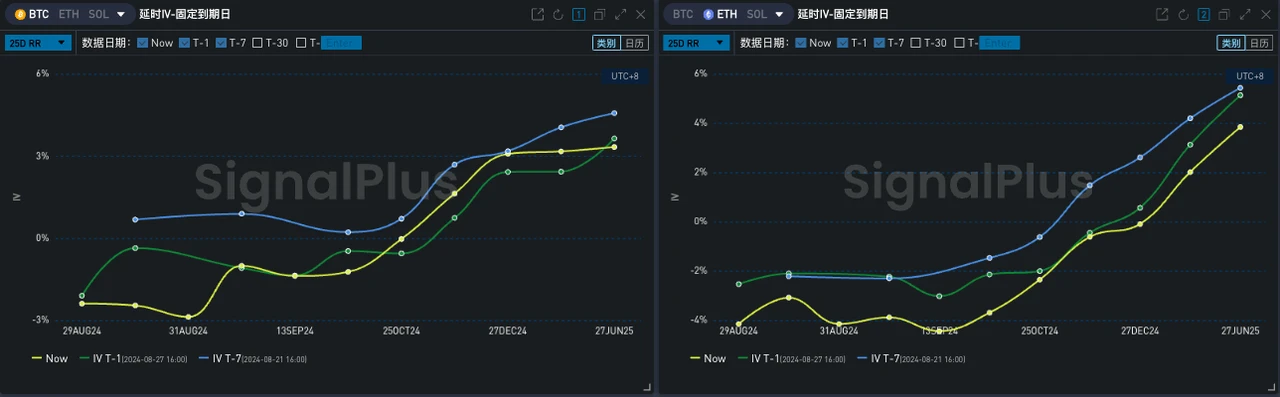This screenshot has height=397, width=1280.
Task: Open BTC panel export/share icon
Action: pyautogui.click(x=538, y=14)
